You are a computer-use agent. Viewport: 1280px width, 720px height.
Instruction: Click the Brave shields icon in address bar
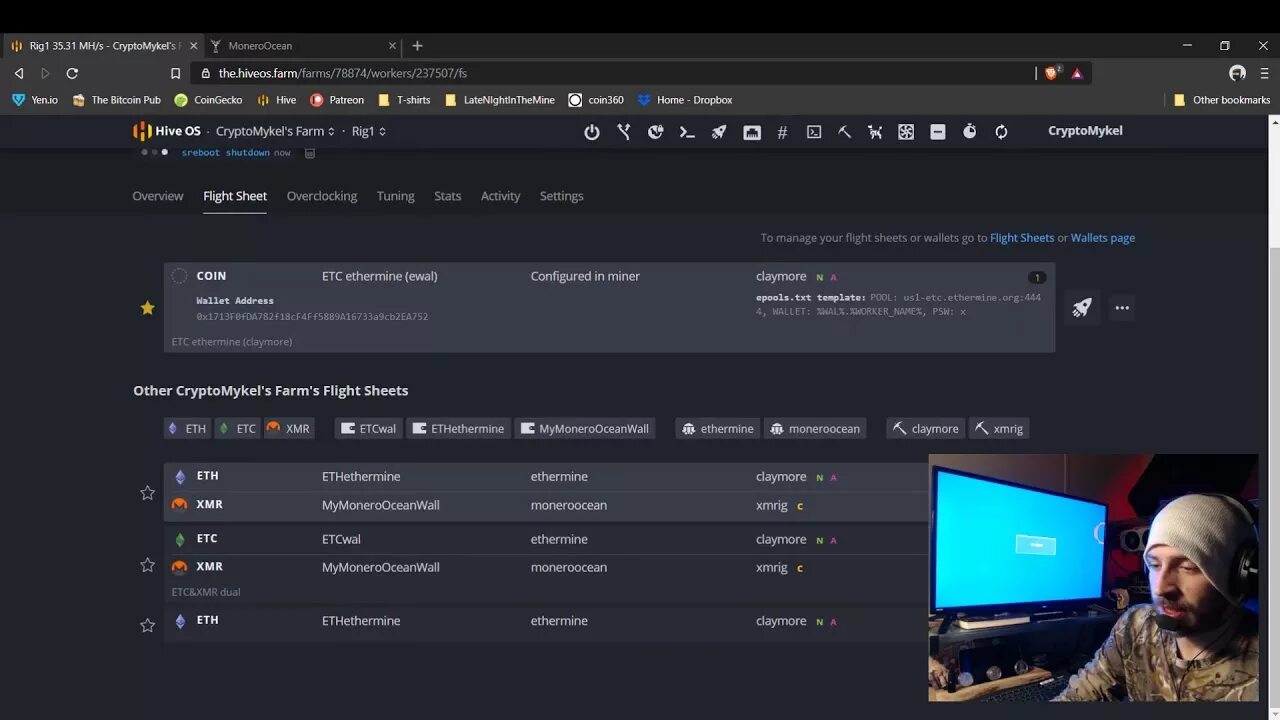1051,73
